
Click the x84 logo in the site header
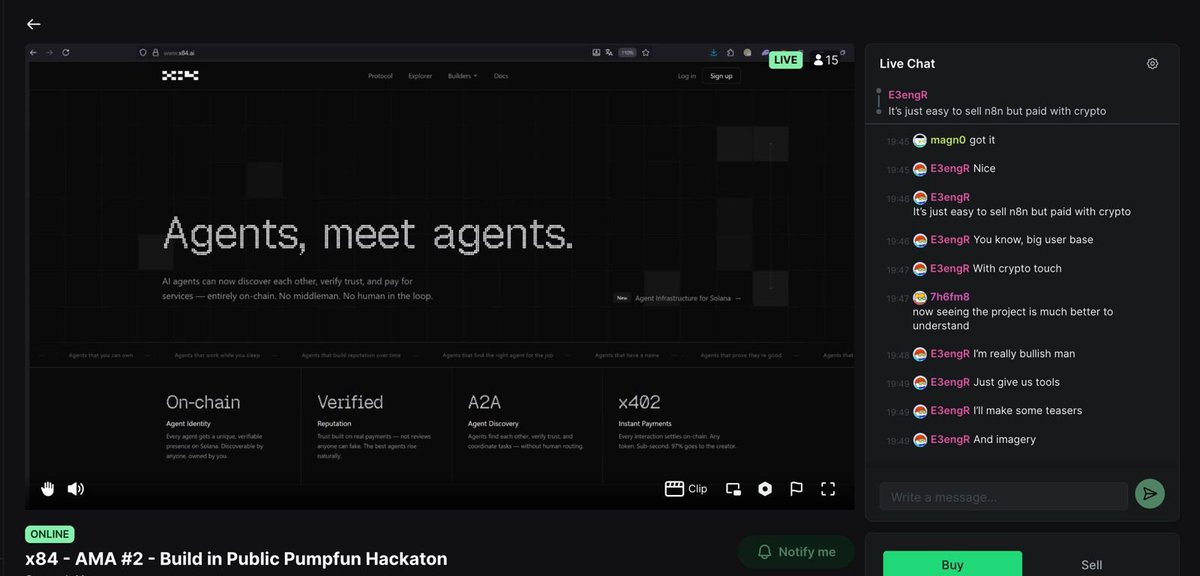coord(180,76)
